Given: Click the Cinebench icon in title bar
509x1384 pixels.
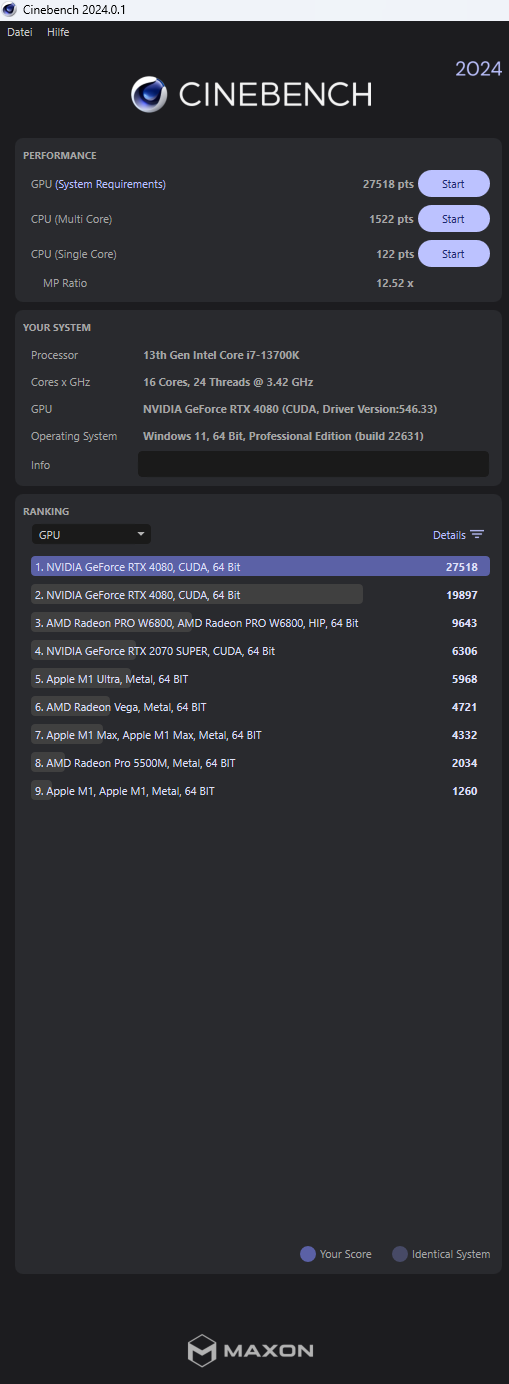Looking at the screenshot, I should 9,9.
